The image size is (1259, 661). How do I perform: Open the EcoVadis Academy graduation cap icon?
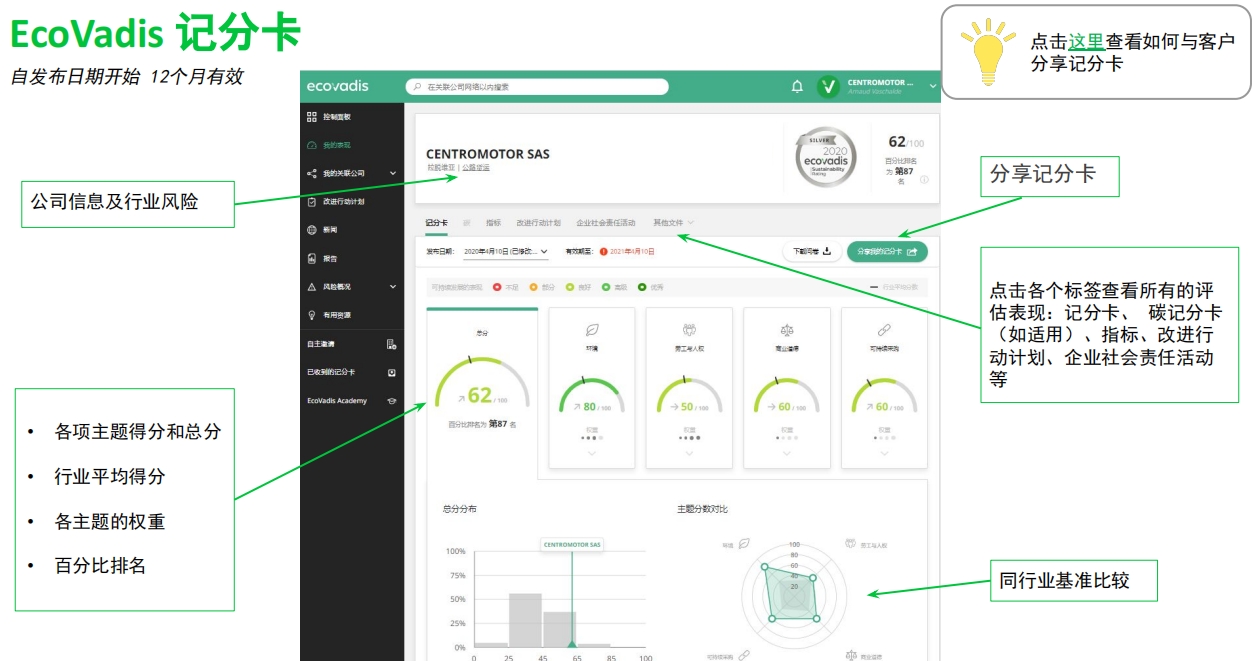pos(391,400)
